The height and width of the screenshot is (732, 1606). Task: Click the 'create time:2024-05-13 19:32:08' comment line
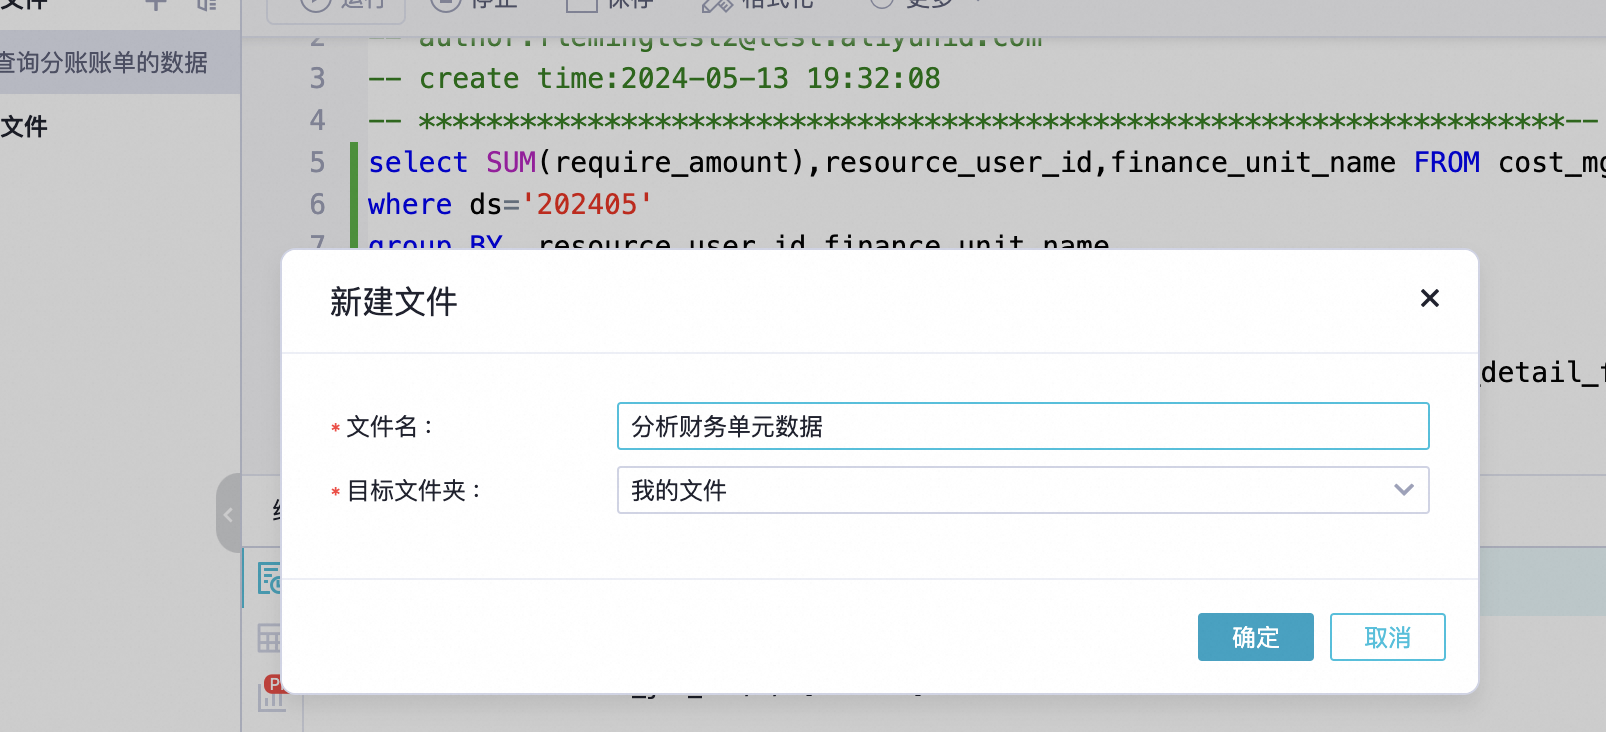tap(654, 78)
